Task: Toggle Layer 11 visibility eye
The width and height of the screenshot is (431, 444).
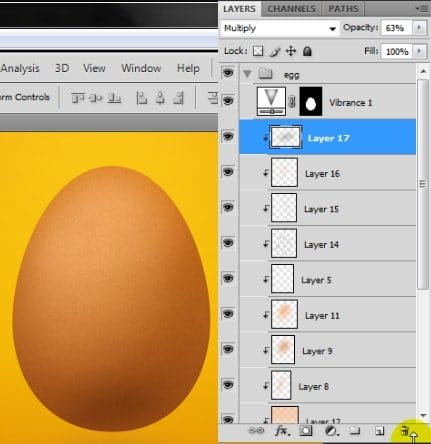Action: [228, 314]
